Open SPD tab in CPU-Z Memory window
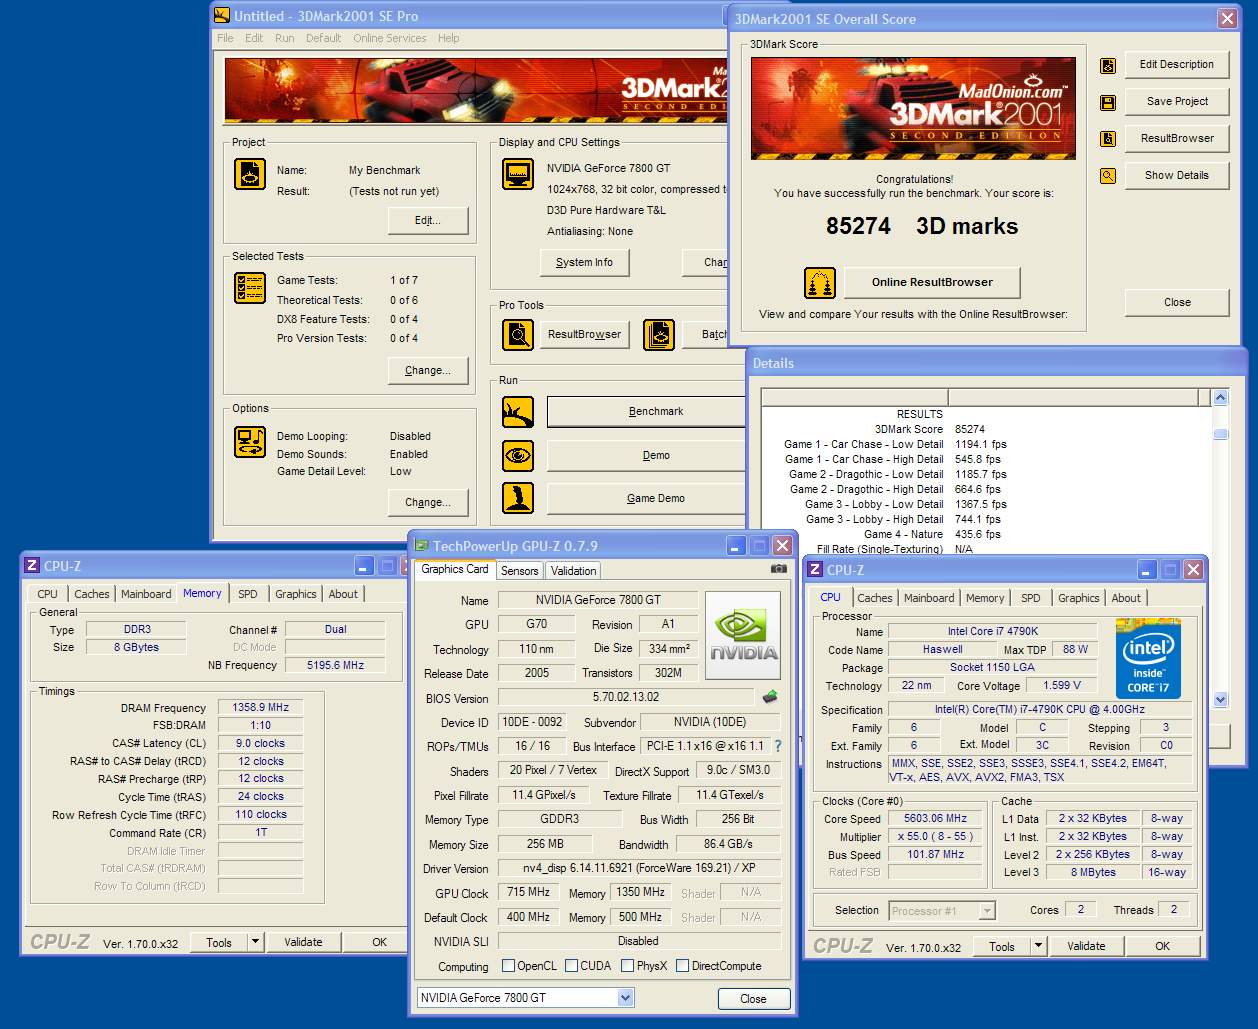Screen dimensions: 1258x1029 click(248, 594)
